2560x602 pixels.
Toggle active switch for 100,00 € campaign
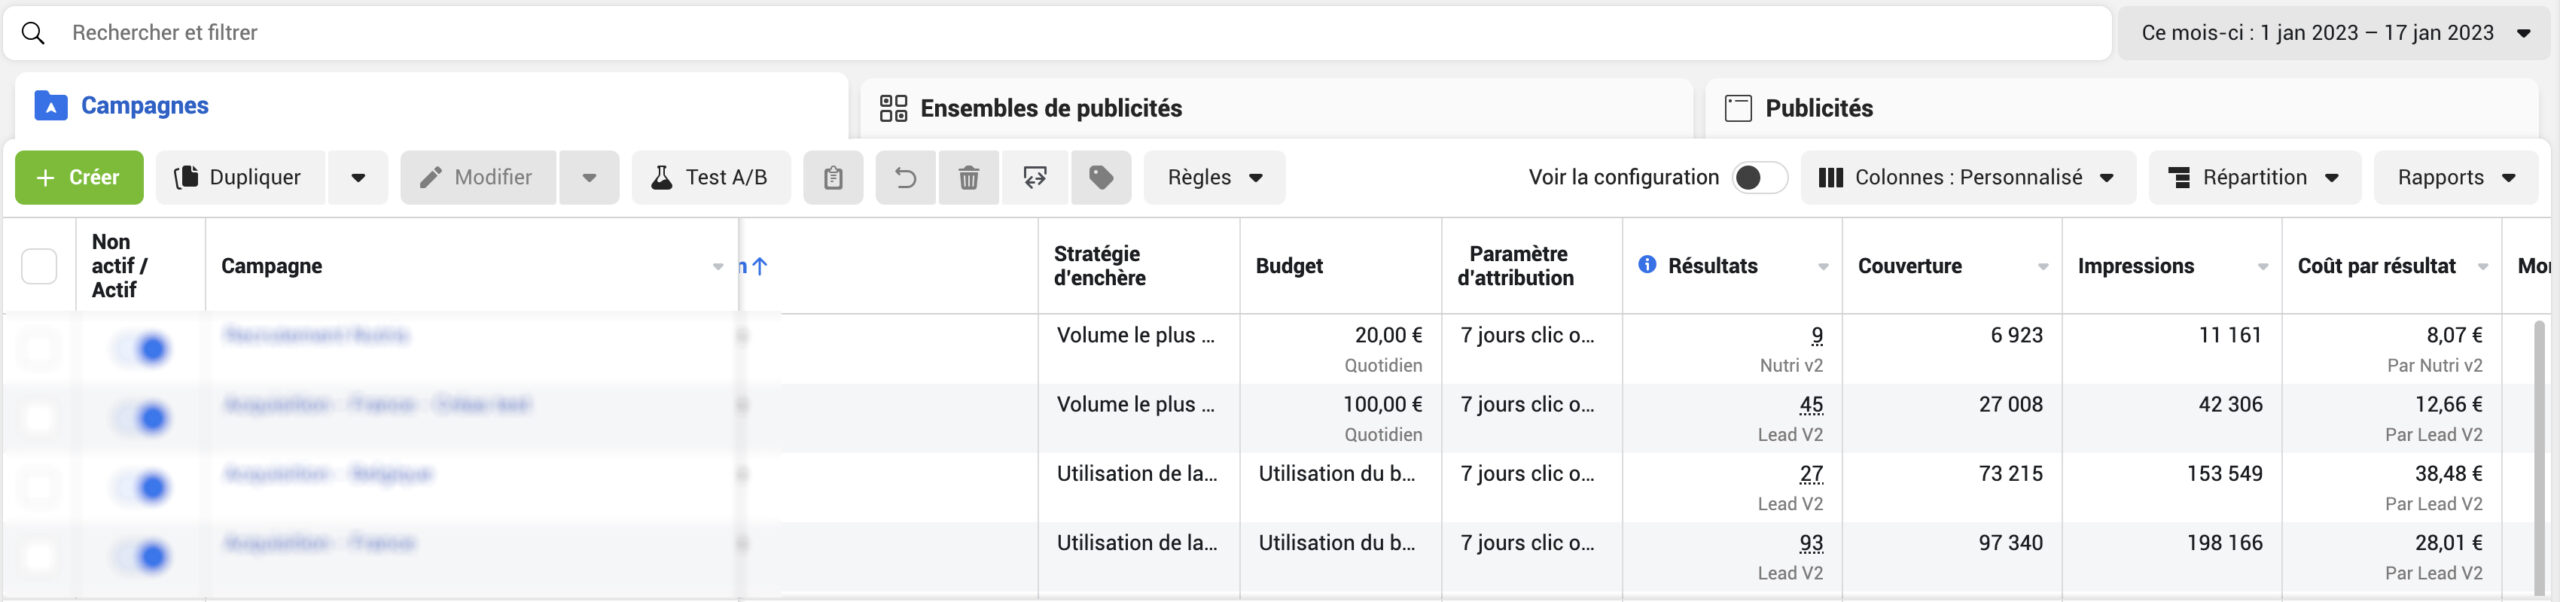point(141,418)
